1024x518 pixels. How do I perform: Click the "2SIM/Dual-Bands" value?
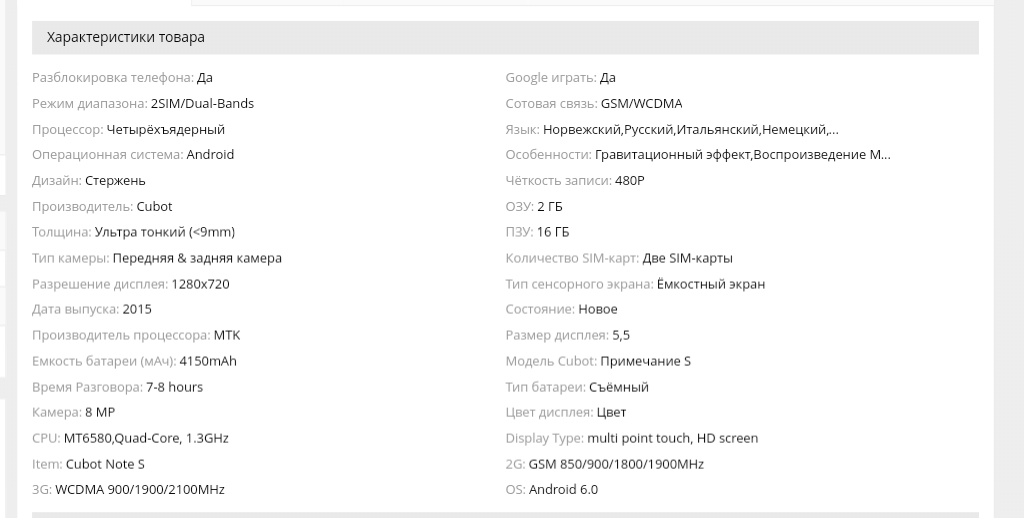(202, 104)
